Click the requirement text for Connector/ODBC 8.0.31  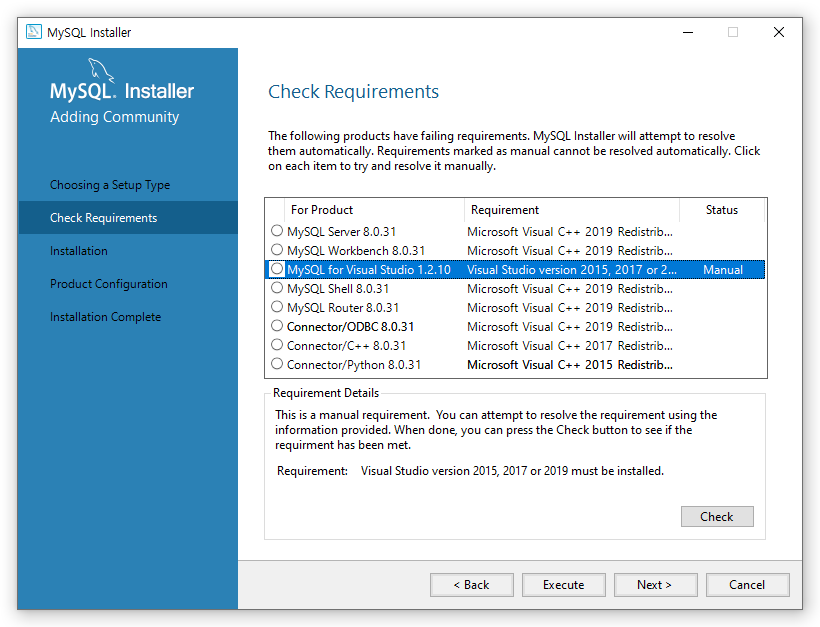pos(570,327)
